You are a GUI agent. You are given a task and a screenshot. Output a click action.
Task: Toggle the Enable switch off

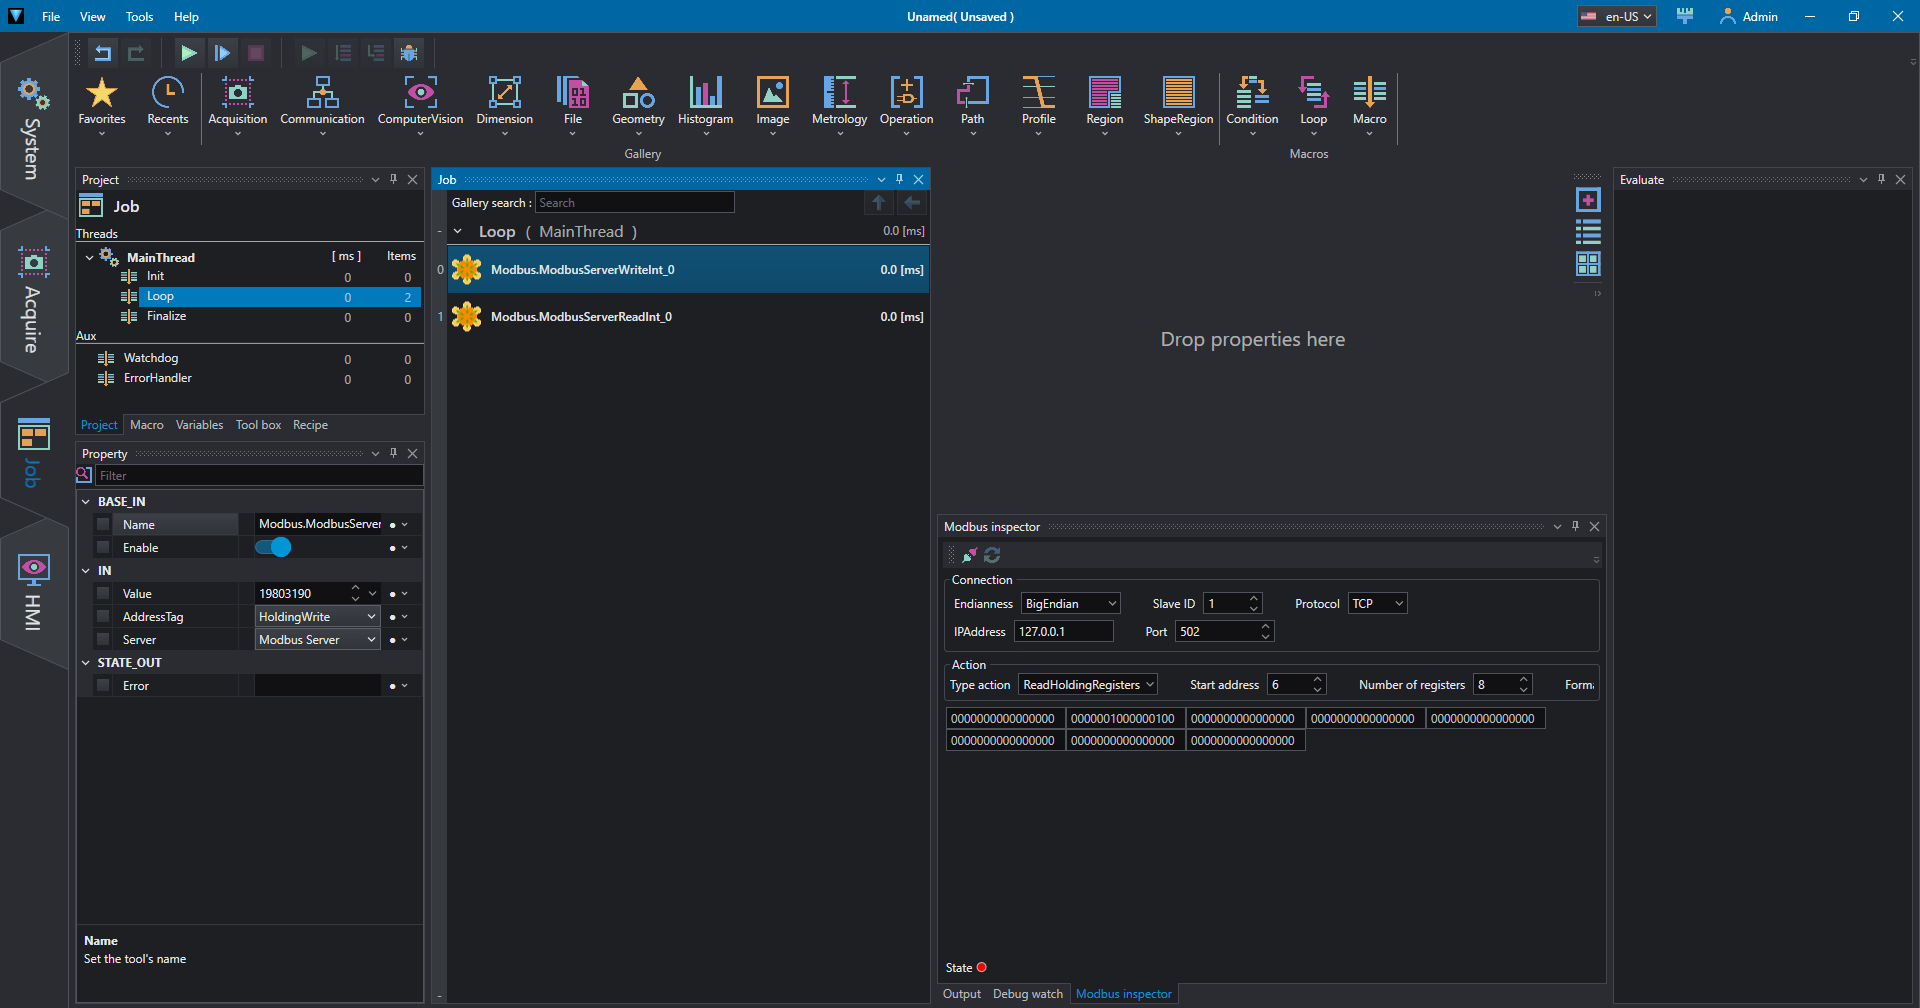click(x=273, y=547)
